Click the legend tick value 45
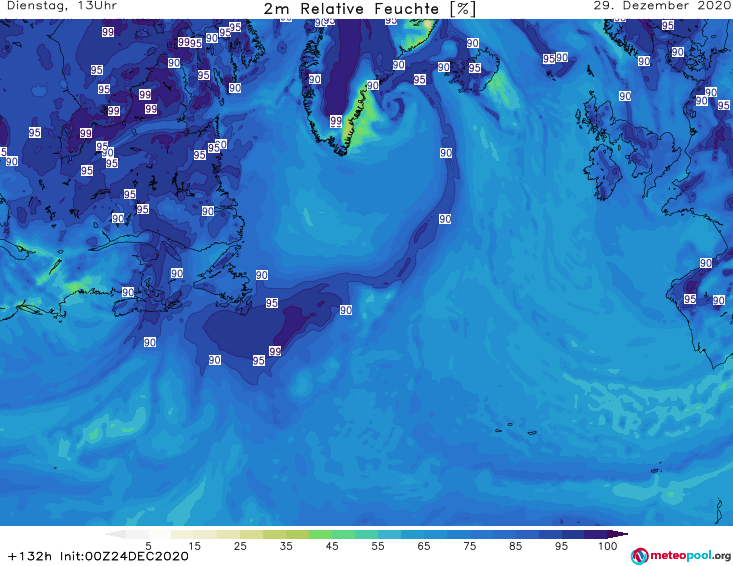Screen dimensions: 733x566 (332, 546)
